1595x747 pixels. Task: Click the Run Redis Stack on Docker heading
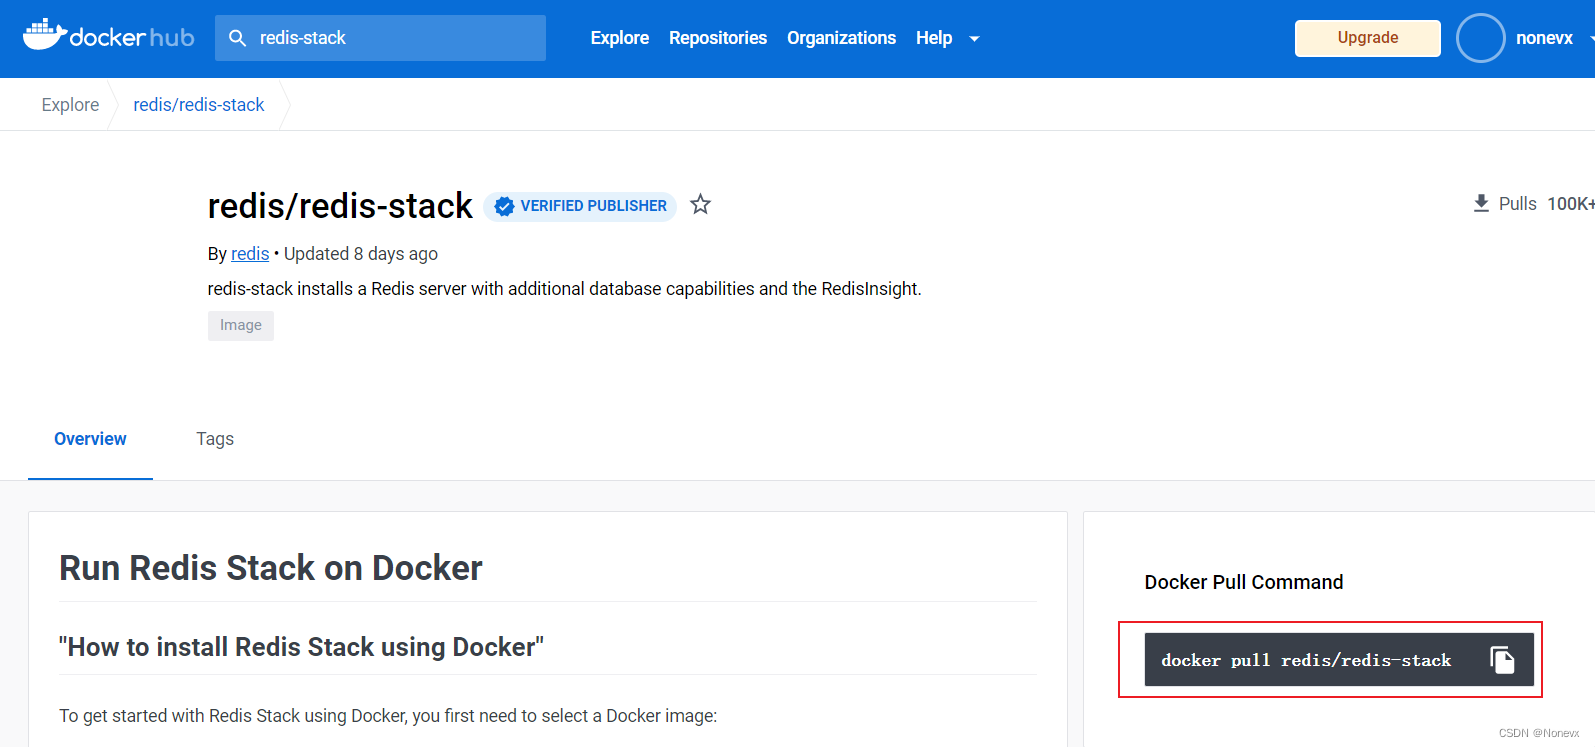click(x=271, y=568)
